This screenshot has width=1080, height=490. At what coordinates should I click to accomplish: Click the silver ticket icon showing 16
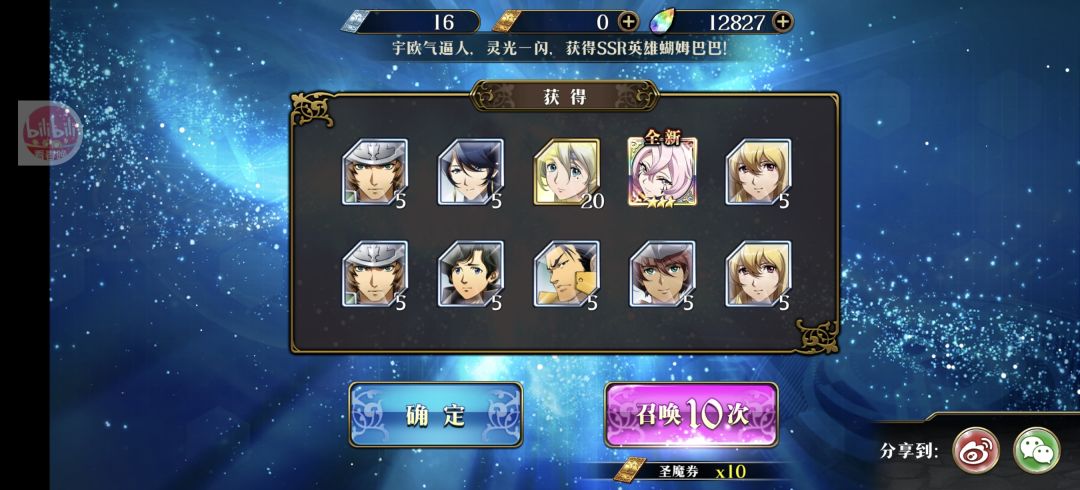pos(357,22)
